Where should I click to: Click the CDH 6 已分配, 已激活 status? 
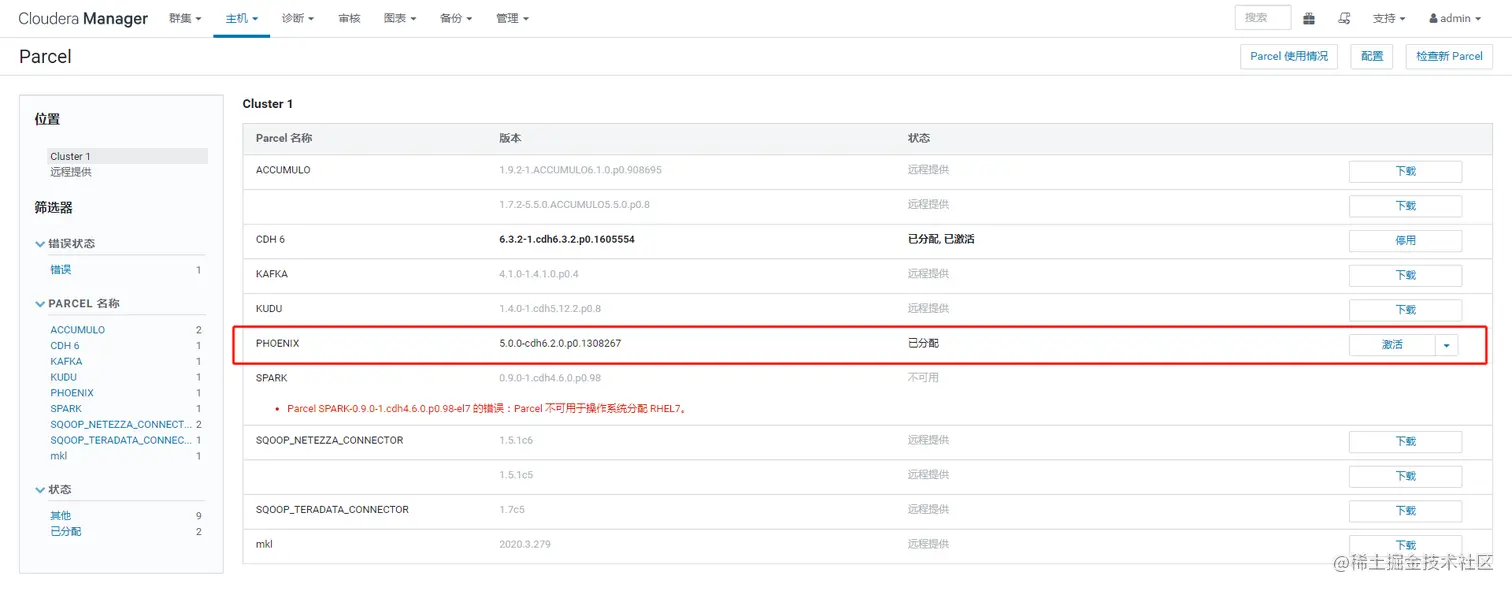tap(941, 240)
